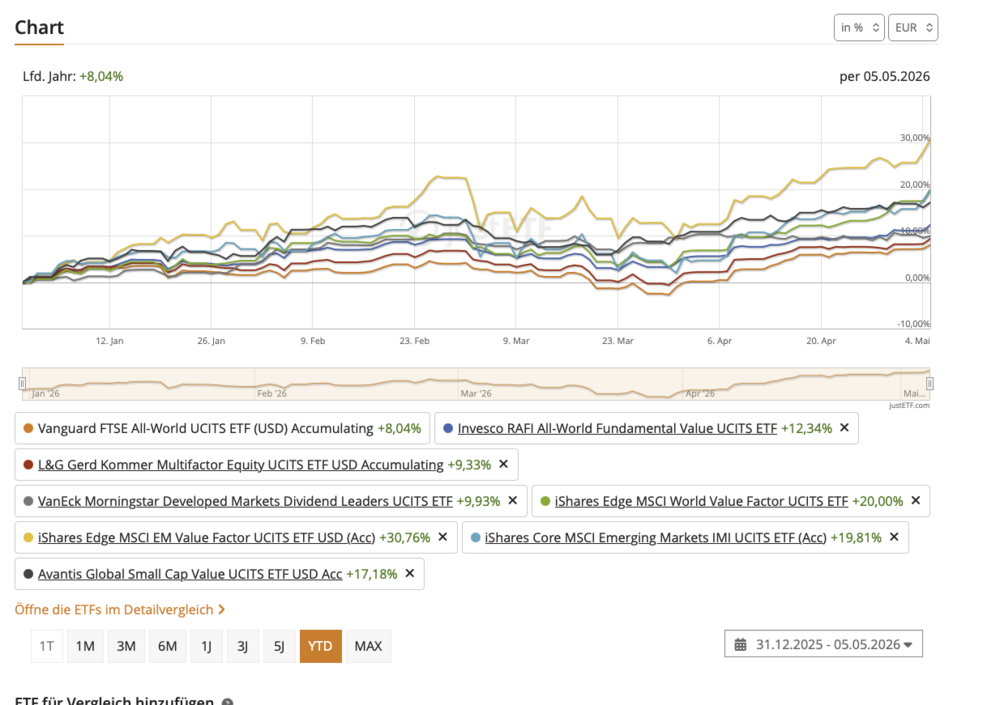
Task: Remove iShares Core MSCI Emerging Markets IMI
Action: pyautogui.click(x=894, y=537)
